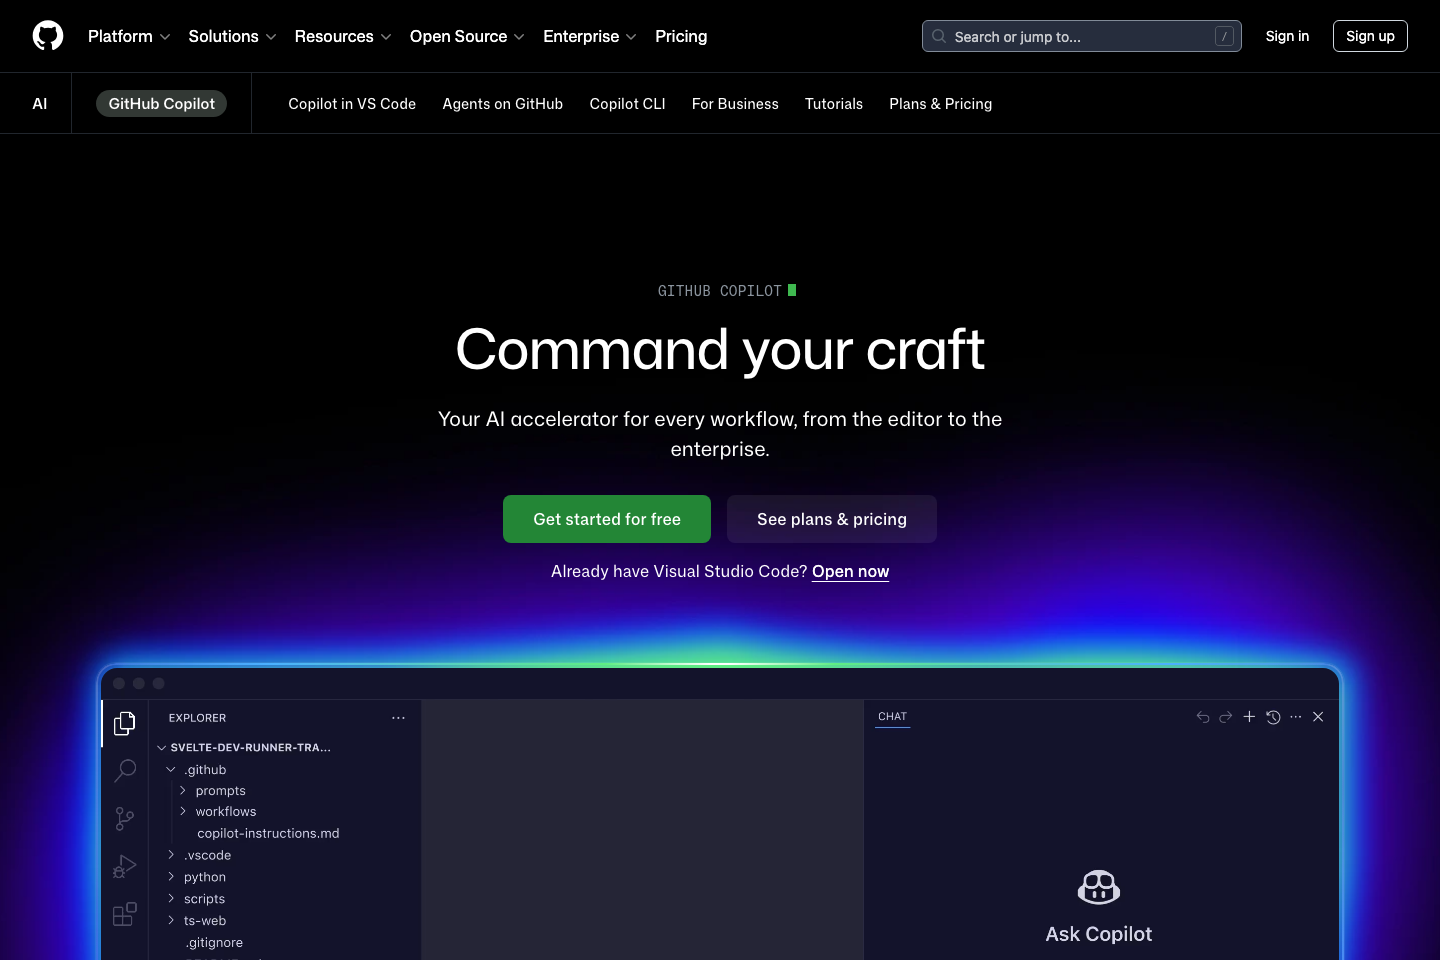Switch to the Copilot CLI tab

point(627,103)
